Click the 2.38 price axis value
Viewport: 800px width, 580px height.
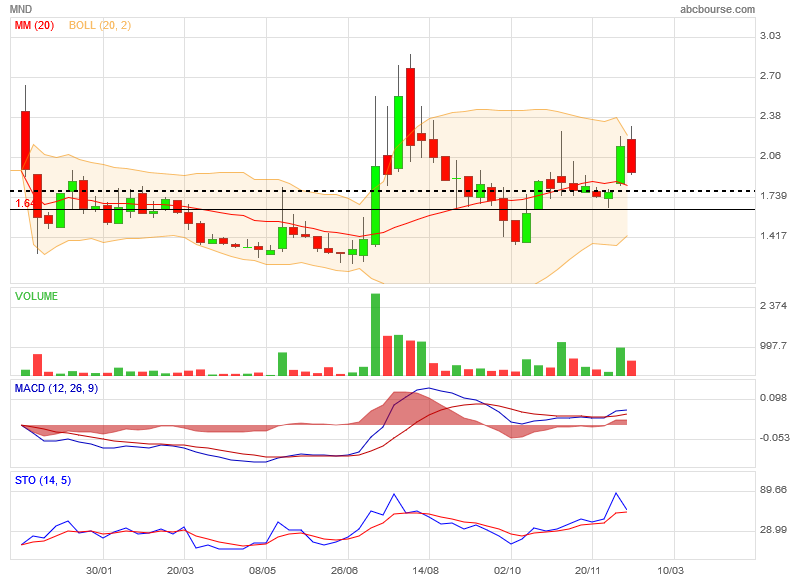click(770, 116)
